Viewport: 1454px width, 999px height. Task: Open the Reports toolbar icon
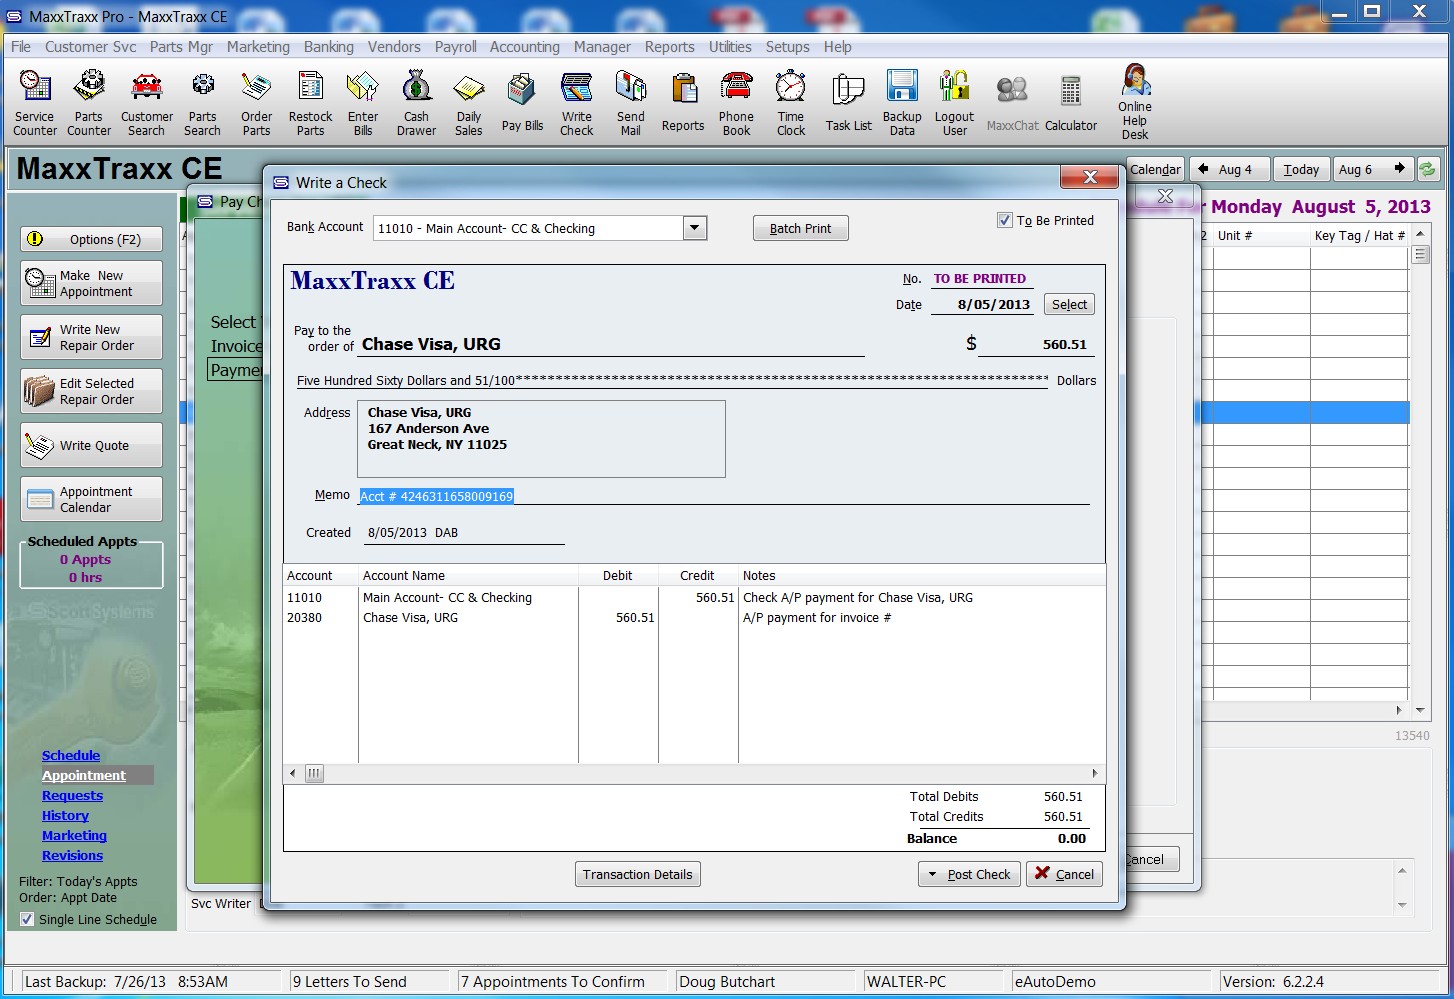pos(683,103)
